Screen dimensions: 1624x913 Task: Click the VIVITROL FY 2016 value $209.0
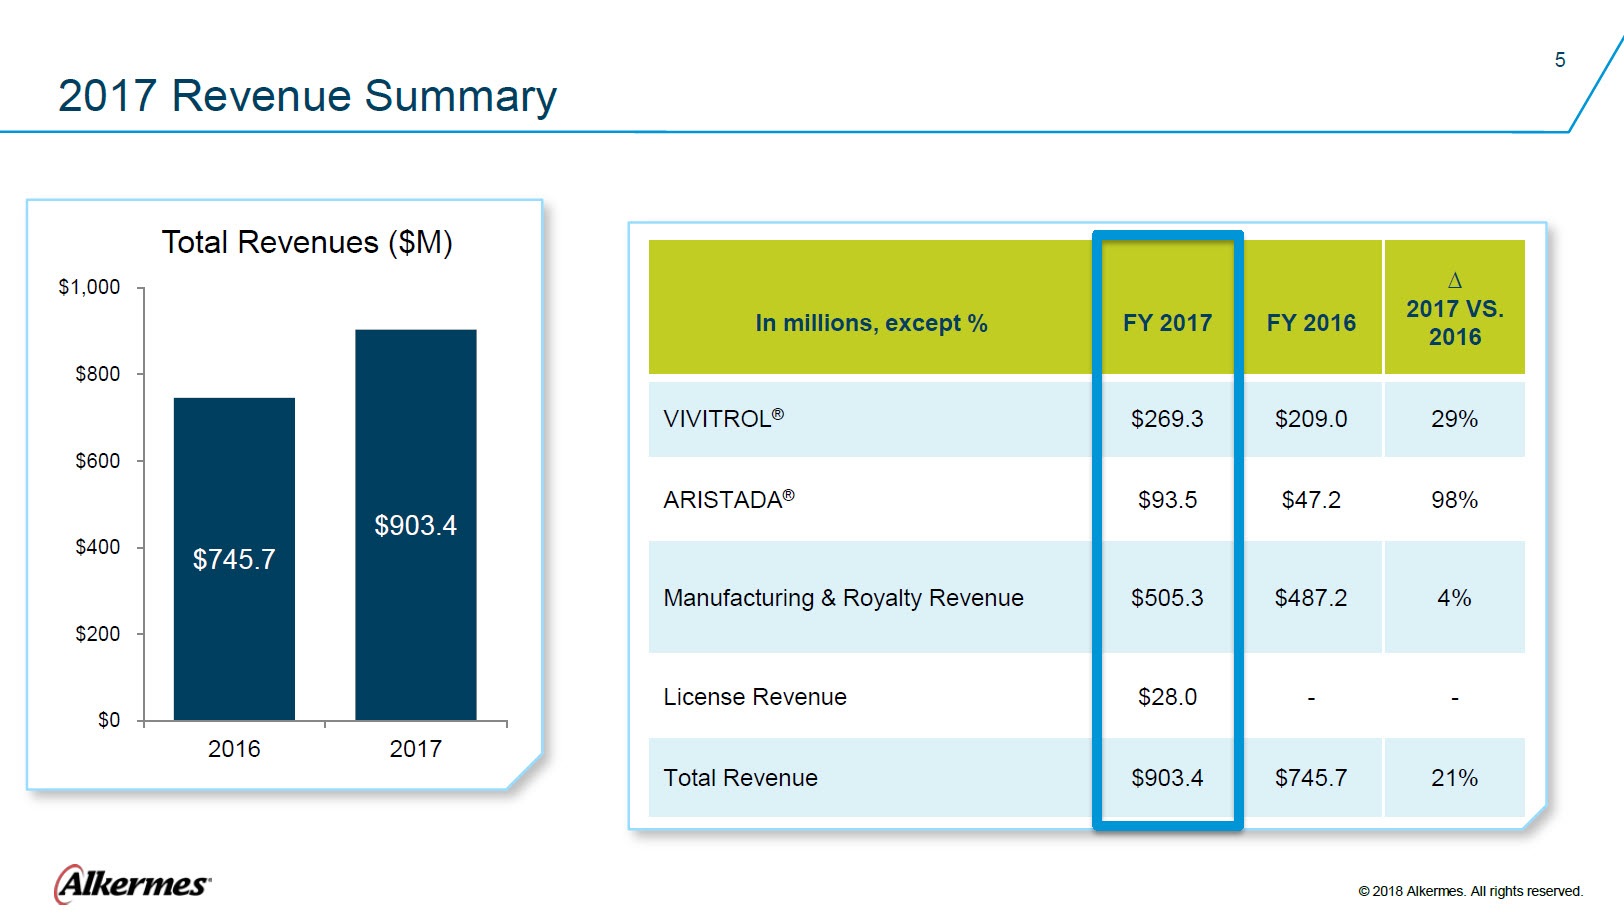click(1311, 419)
